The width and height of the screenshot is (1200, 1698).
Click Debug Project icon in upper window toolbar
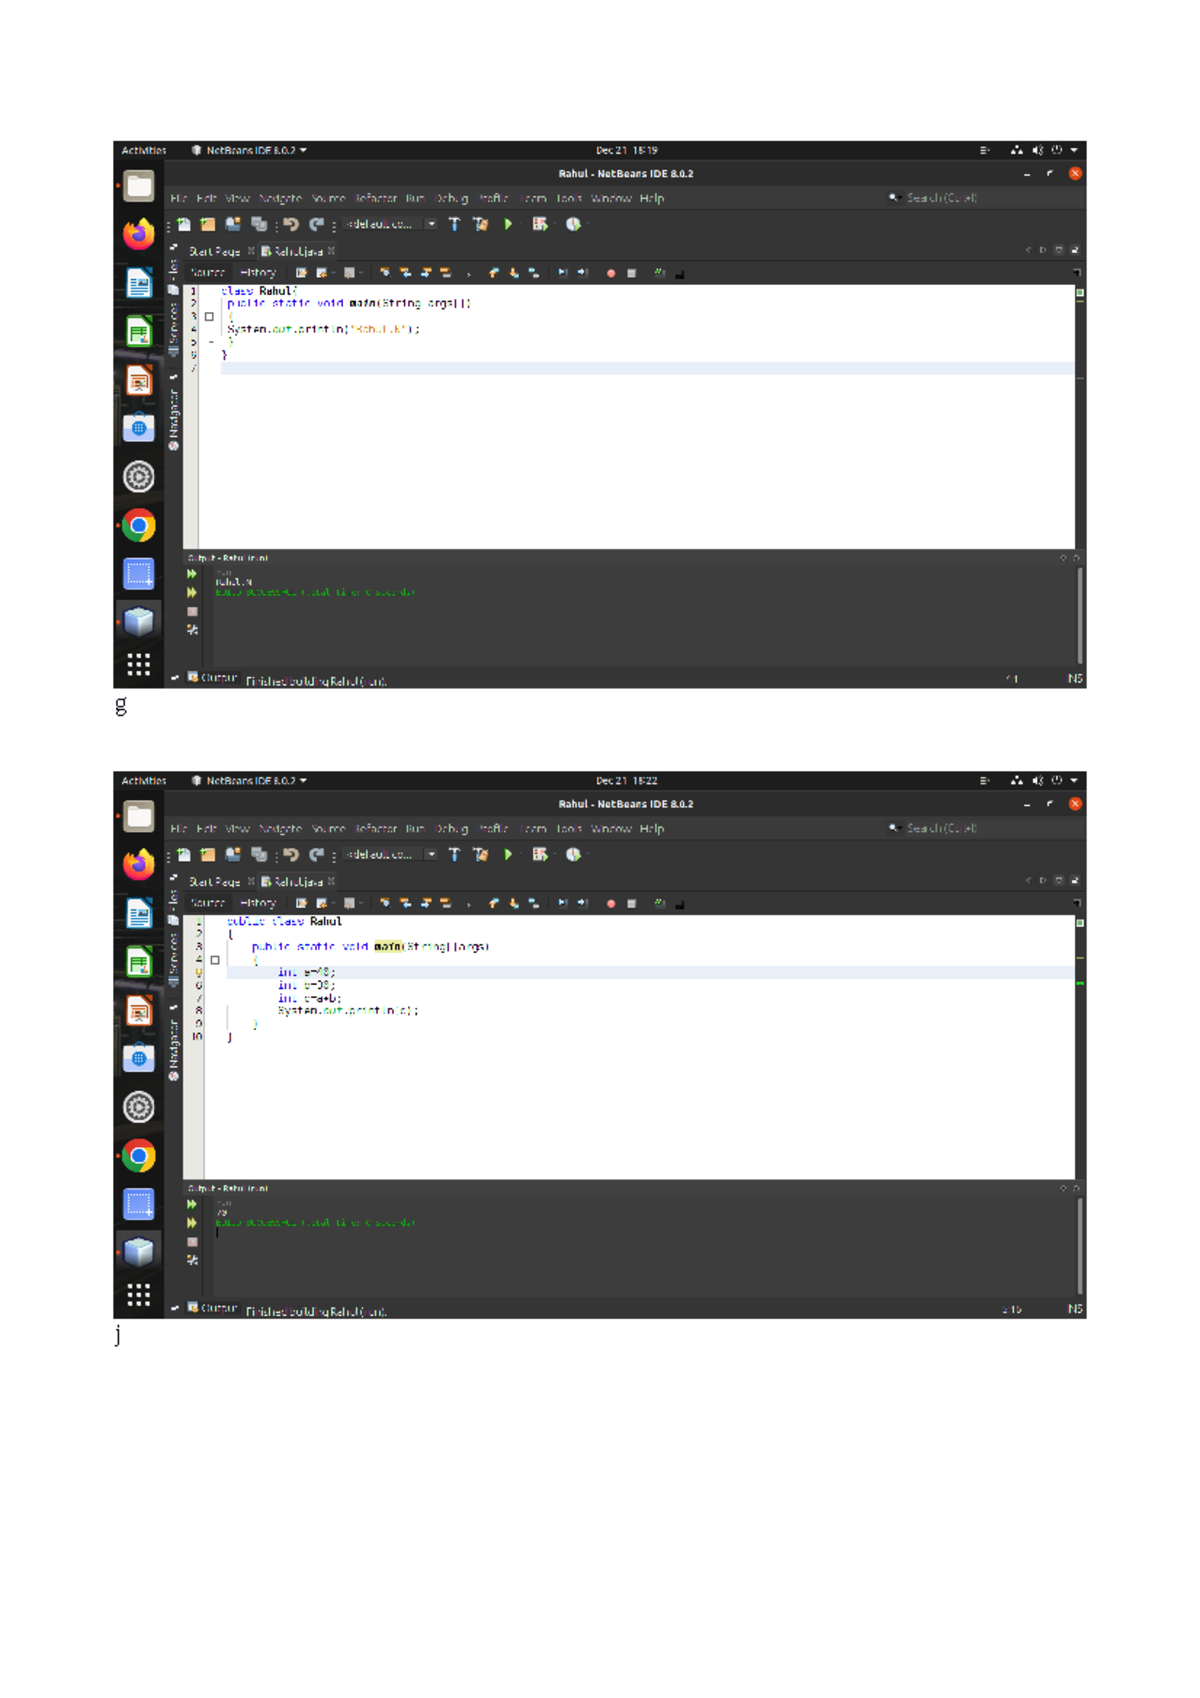click(540, 225)
